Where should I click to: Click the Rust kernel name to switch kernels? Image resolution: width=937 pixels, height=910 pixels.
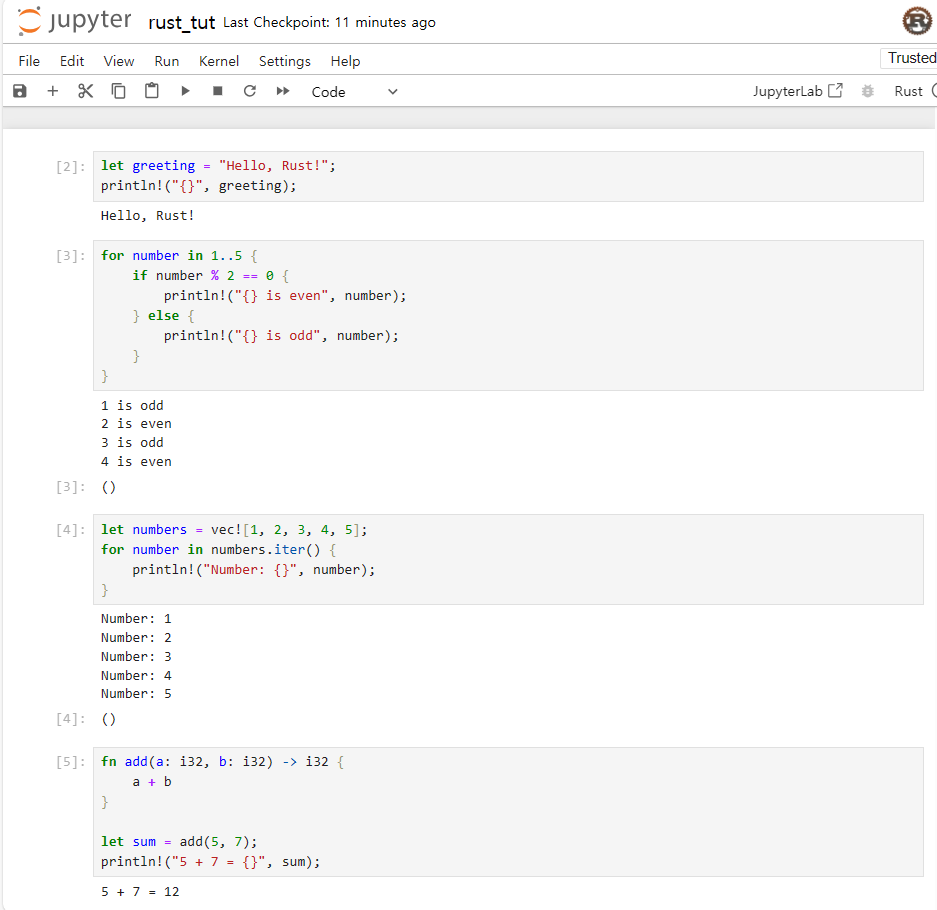click(x=909, y=90)
